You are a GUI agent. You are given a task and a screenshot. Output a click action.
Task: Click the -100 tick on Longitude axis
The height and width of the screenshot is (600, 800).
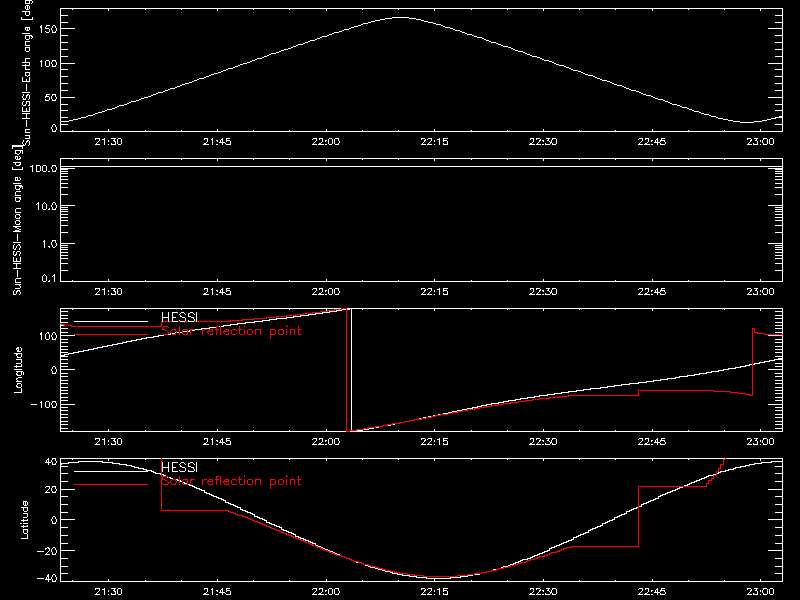44,404
